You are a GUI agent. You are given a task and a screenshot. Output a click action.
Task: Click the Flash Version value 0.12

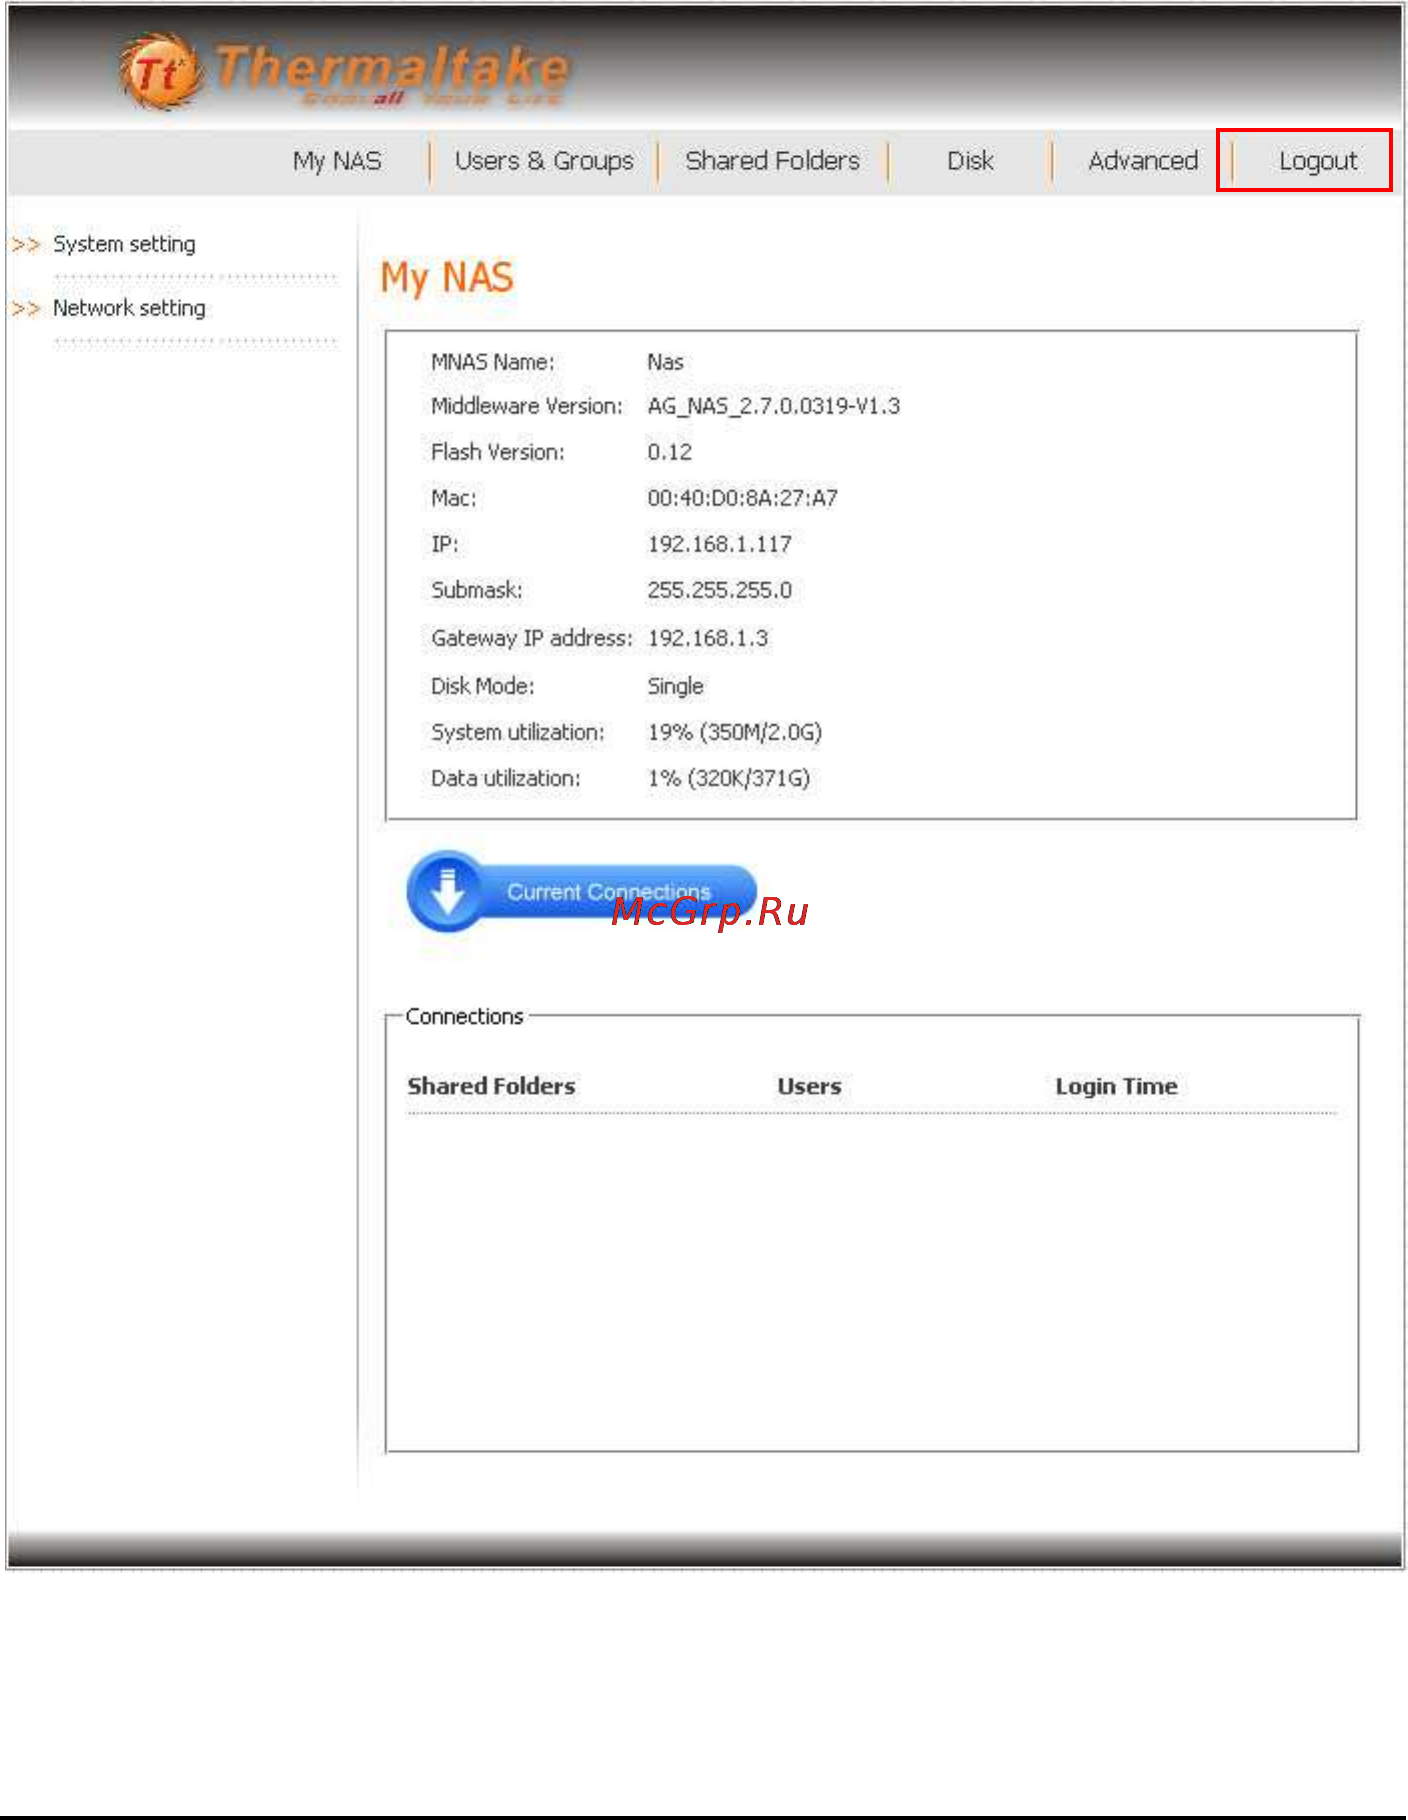point(669,452)
